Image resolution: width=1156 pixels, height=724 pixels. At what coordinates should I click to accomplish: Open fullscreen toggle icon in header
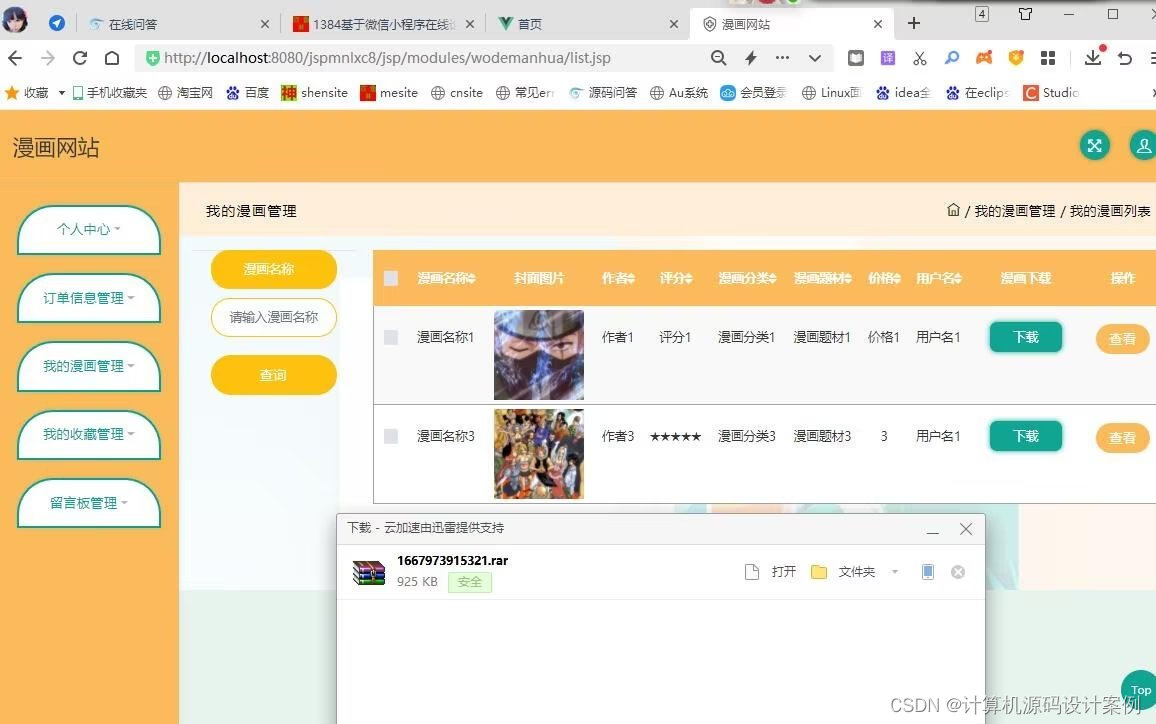point(1094,145)
